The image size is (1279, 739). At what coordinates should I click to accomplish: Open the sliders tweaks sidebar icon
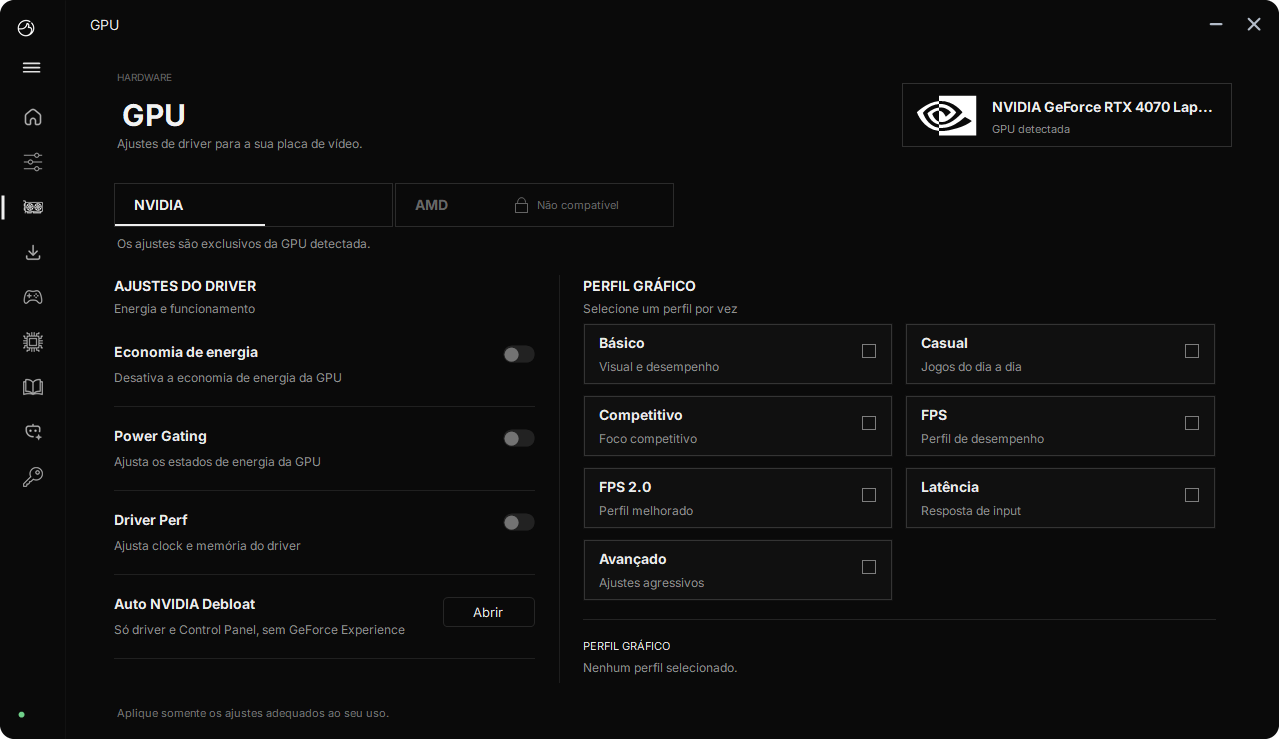[x=33, y=162]
